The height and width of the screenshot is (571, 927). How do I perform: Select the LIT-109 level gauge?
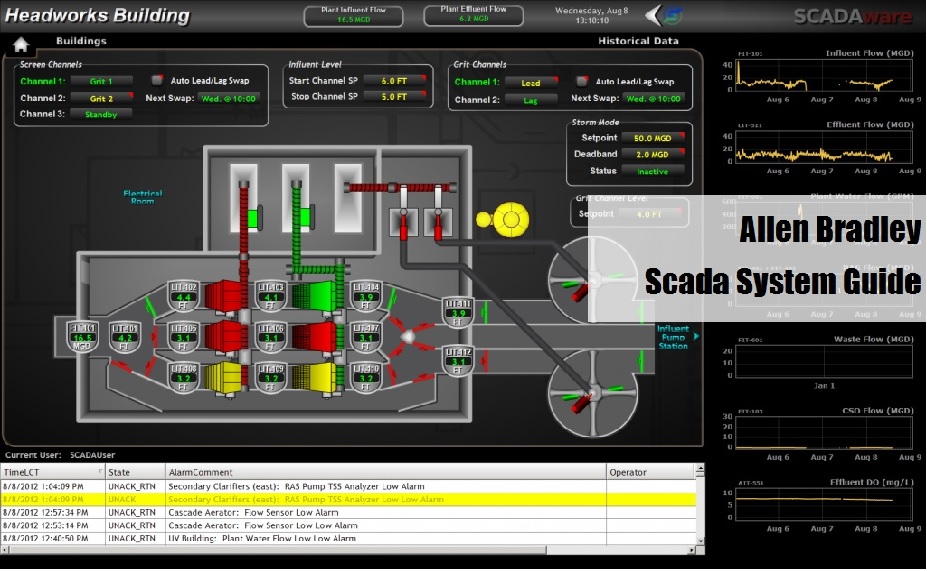pos(271,377)
